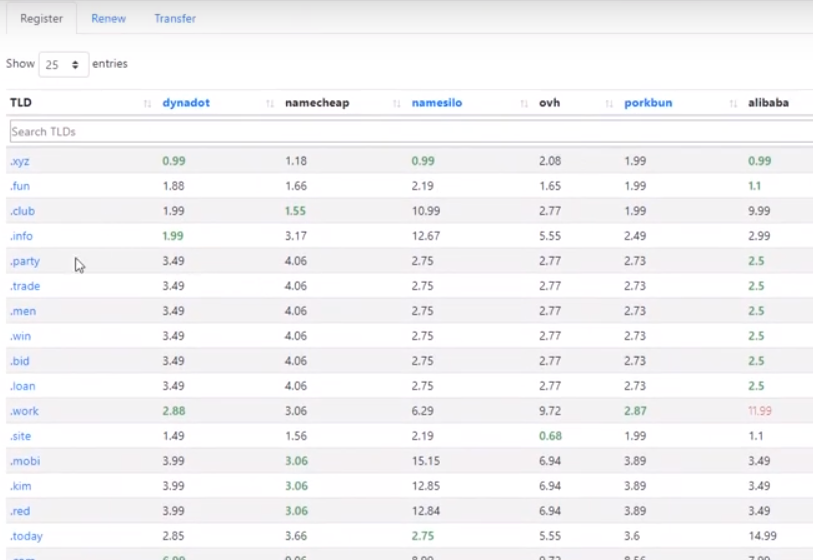Select ovh price 9.72 for .work
This screenshot has height=560, width=813.
click(550, 411)
